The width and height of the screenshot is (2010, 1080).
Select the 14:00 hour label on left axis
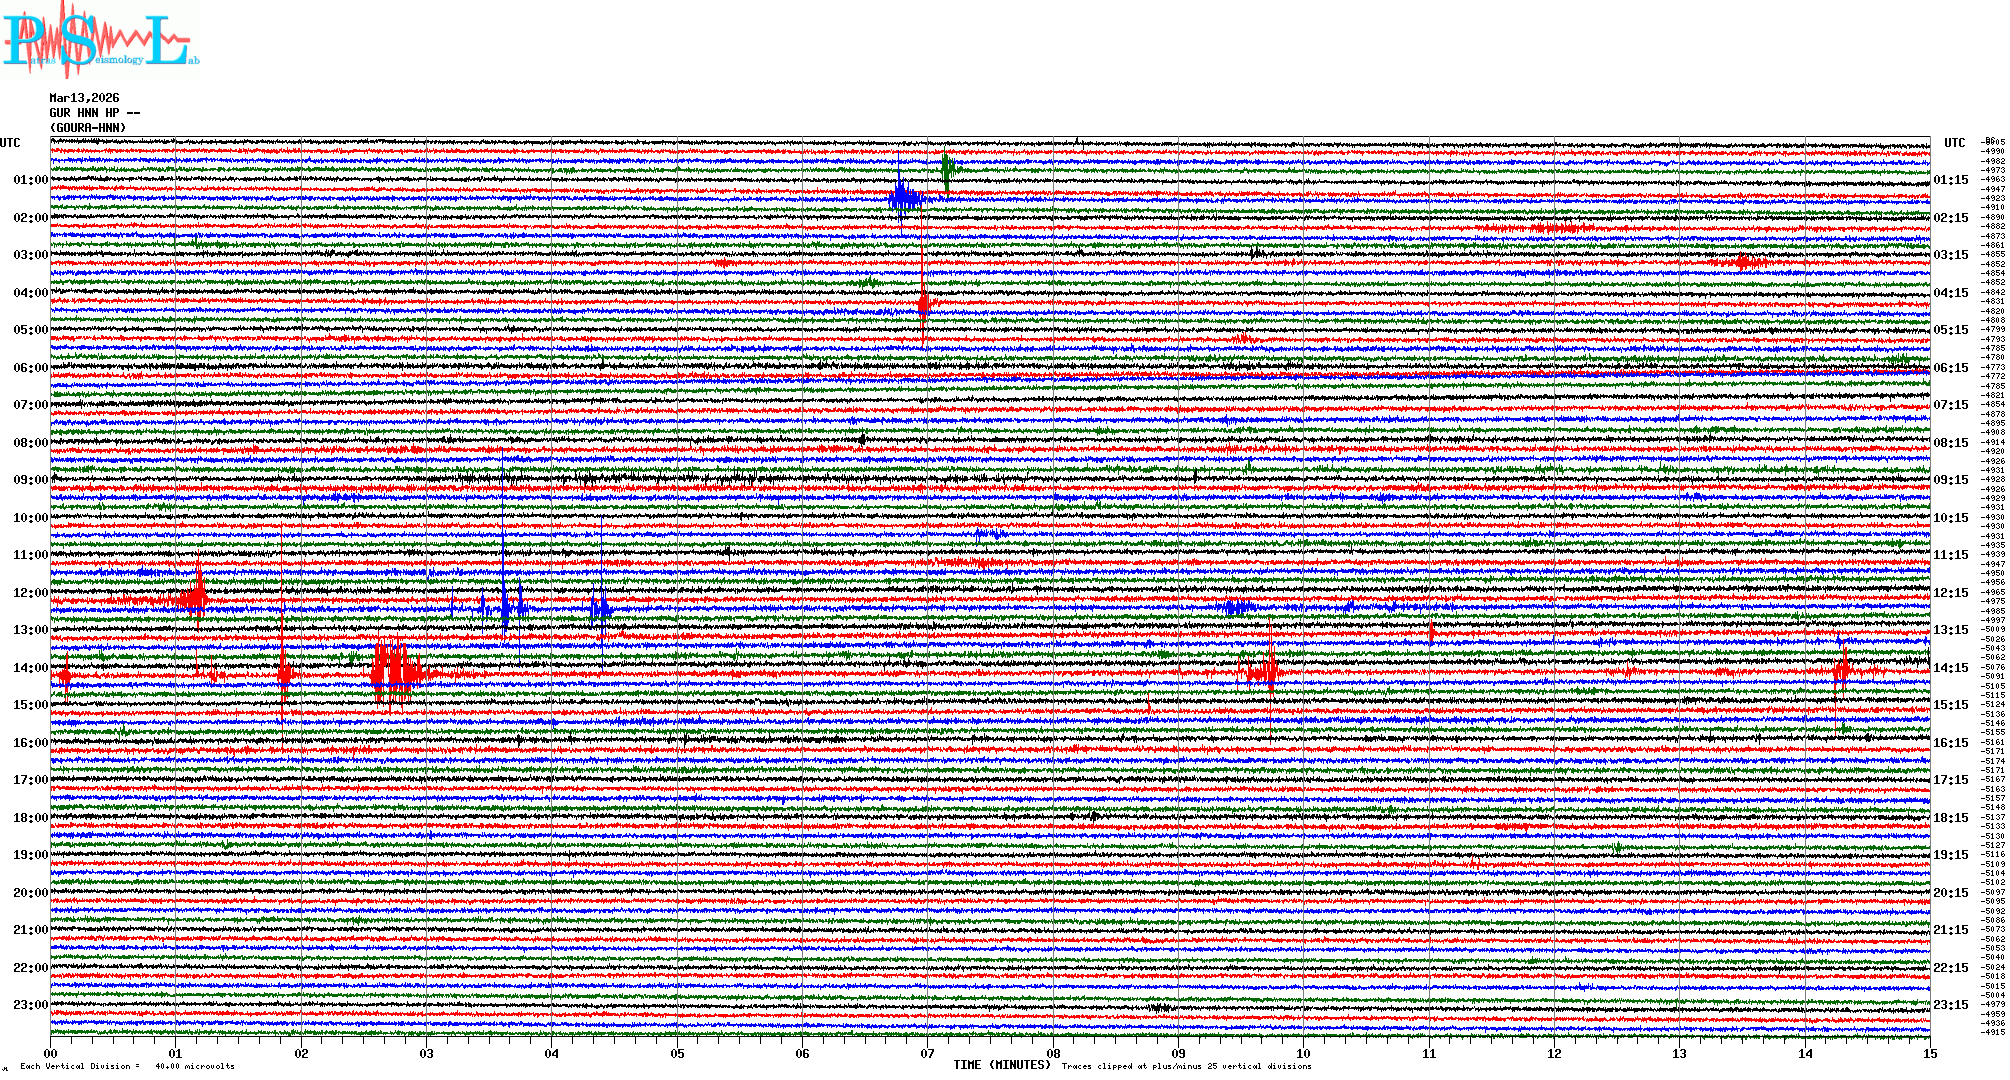30,668
